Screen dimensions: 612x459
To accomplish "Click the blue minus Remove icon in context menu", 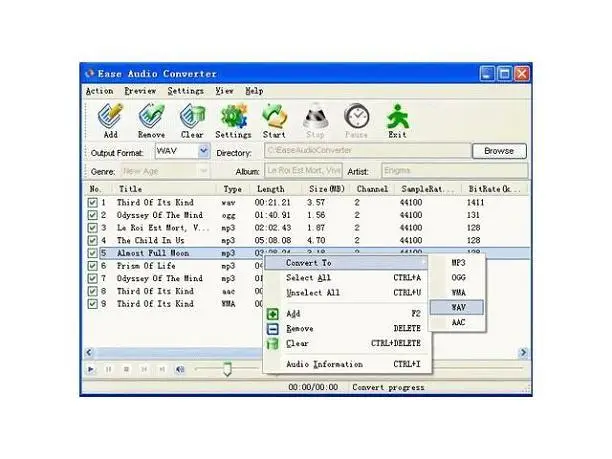I will (272, 329).
